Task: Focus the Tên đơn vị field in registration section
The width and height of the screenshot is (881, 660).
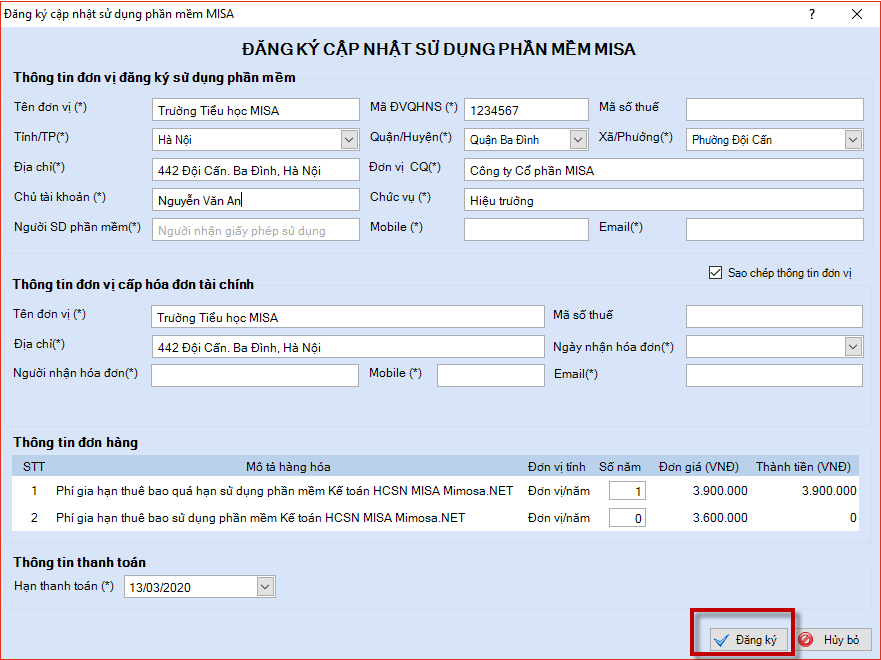Action: click(x=256, y=110)
